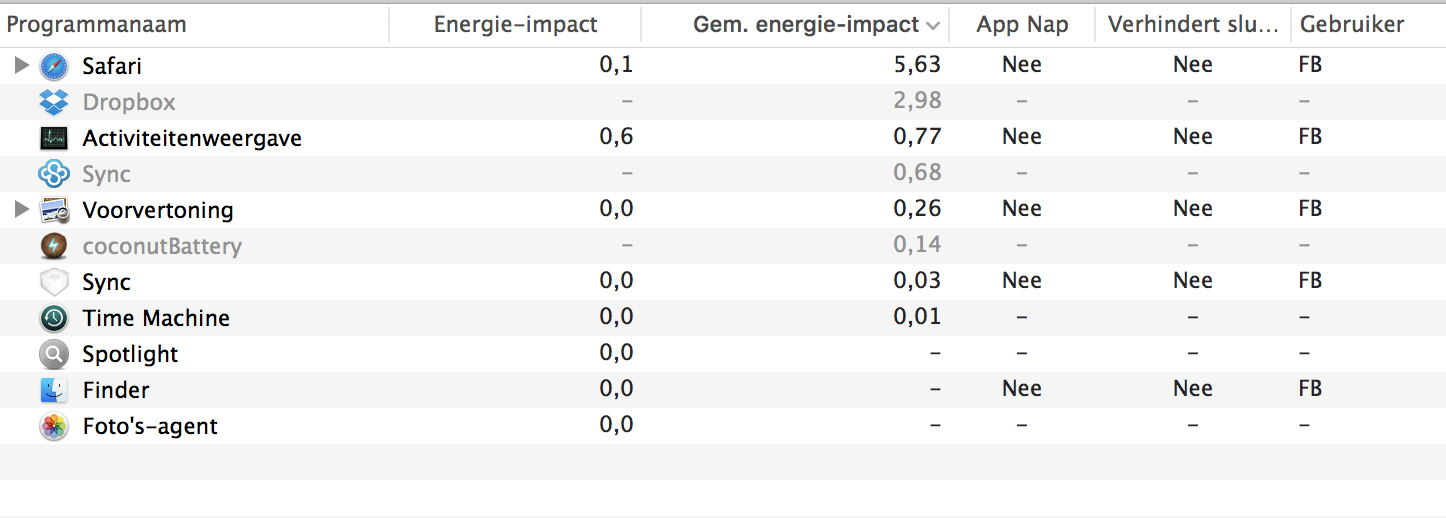Image resolution: width=1446 pixels, height=518 pixels.
Task: Click the Activiteitenweergave monitor icon
Action: tap(54, 139)
